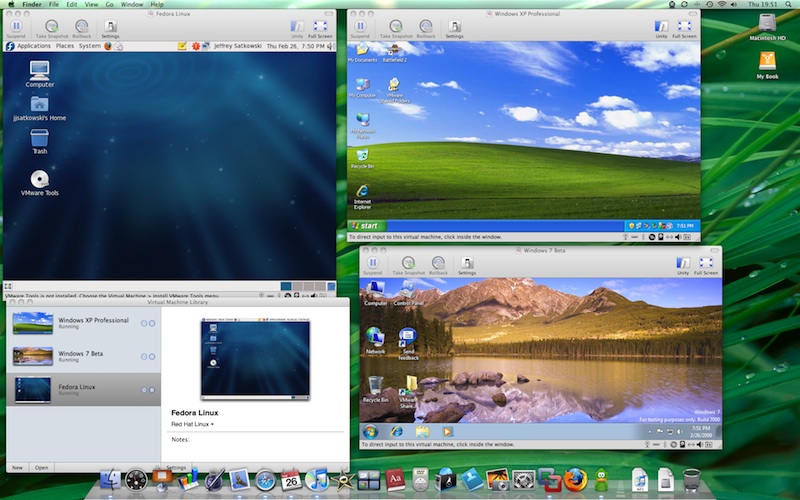Click the Open button in the Virtual Machine Library
This screenshot has height=500, width=800.
(x=41, y=467)
